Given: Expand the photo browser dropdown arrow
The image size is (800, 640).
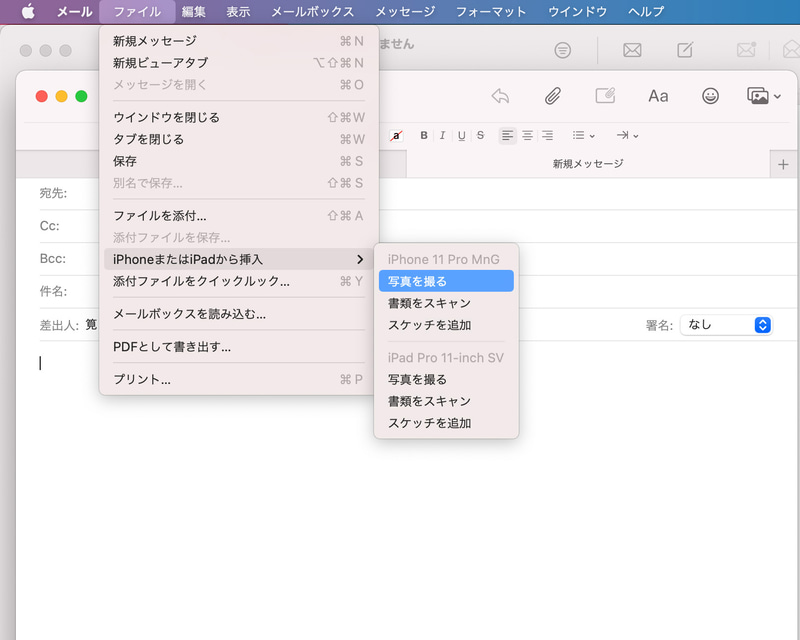Looking at the screenshot, I should coord(777,96).
